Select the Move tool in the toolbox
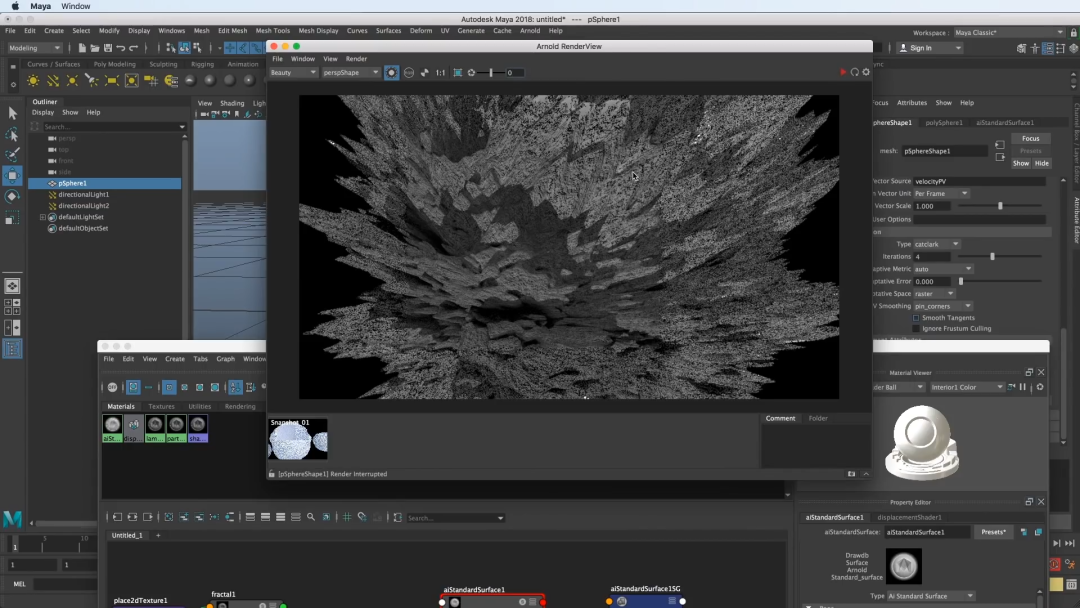1080x608 pixels. (x=12, y=175)
